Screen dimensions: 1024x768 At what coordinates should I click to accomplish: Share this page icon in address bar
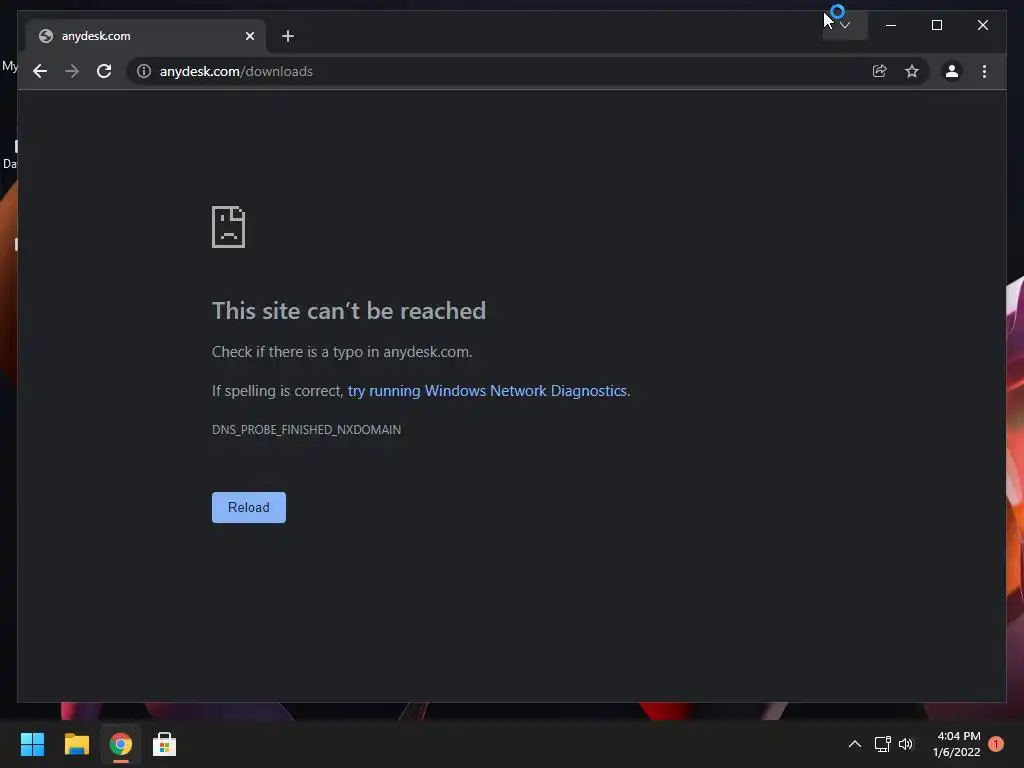point(880,71)
